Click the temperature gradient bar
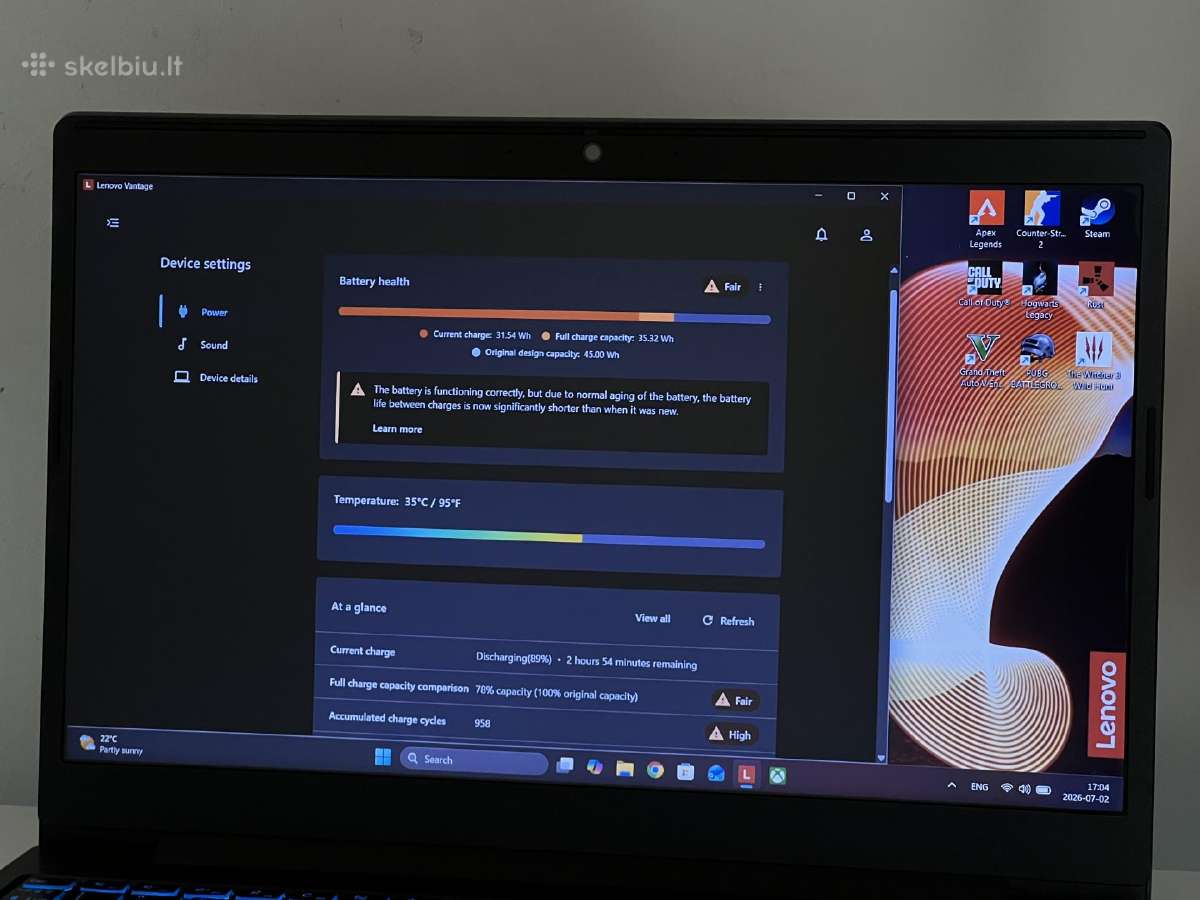The height and width of the screenshot is (900, 1200). [x=549, y=536]
